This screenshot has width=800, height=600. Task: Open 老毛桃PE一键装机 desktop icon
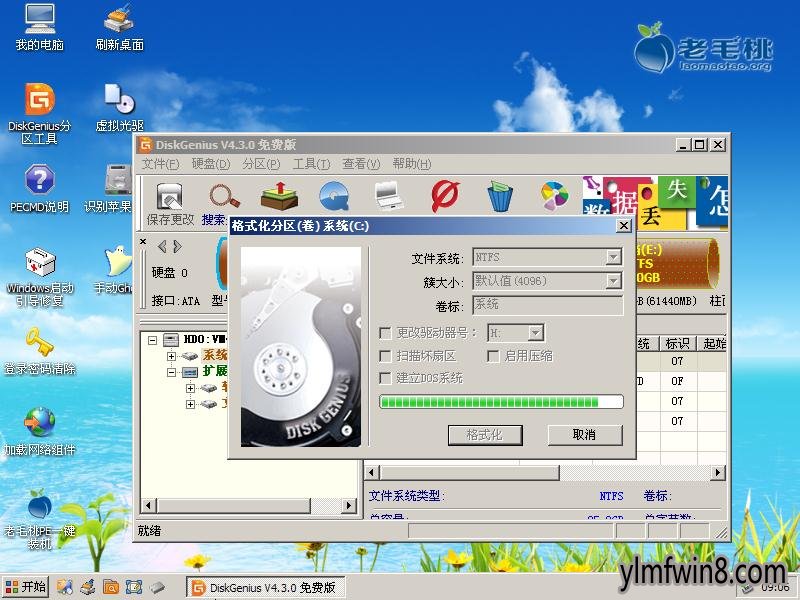[x=39, y=519]
